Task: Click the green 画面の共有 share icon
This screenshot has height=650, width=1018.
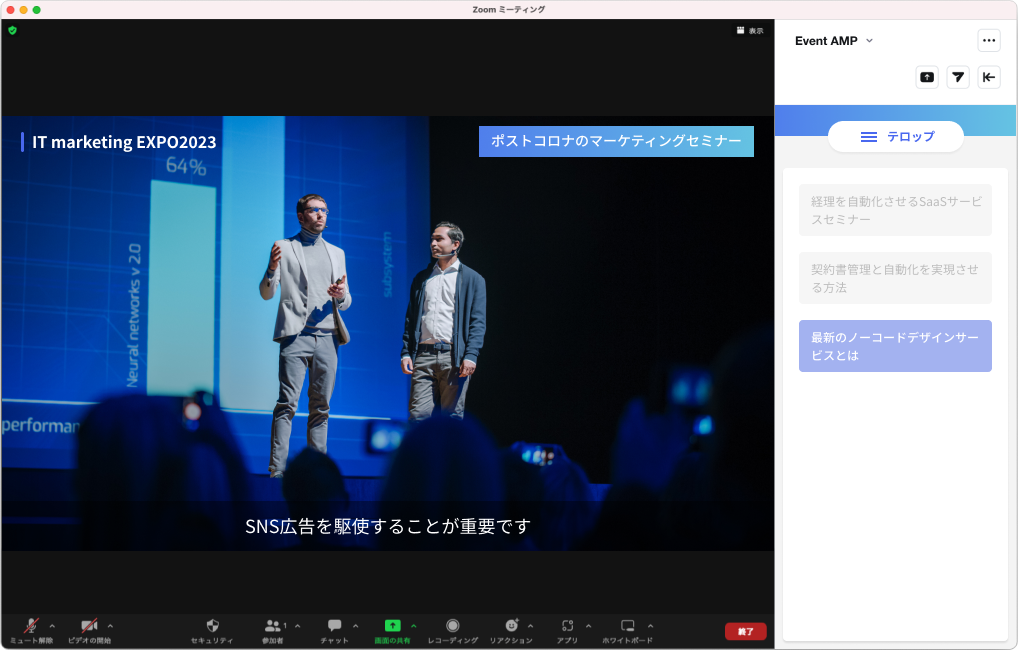Action: [392, 626]
